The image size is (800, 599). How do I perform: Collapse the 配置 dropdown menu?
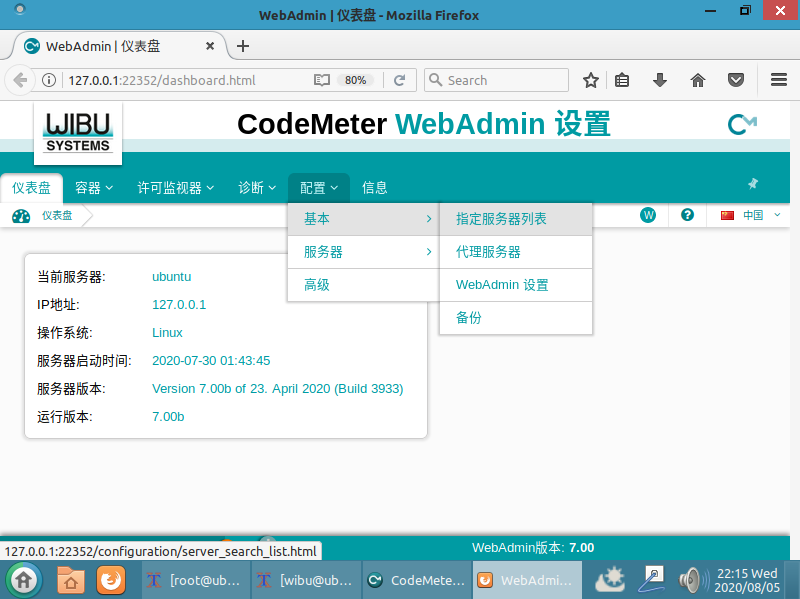(318, 188)
